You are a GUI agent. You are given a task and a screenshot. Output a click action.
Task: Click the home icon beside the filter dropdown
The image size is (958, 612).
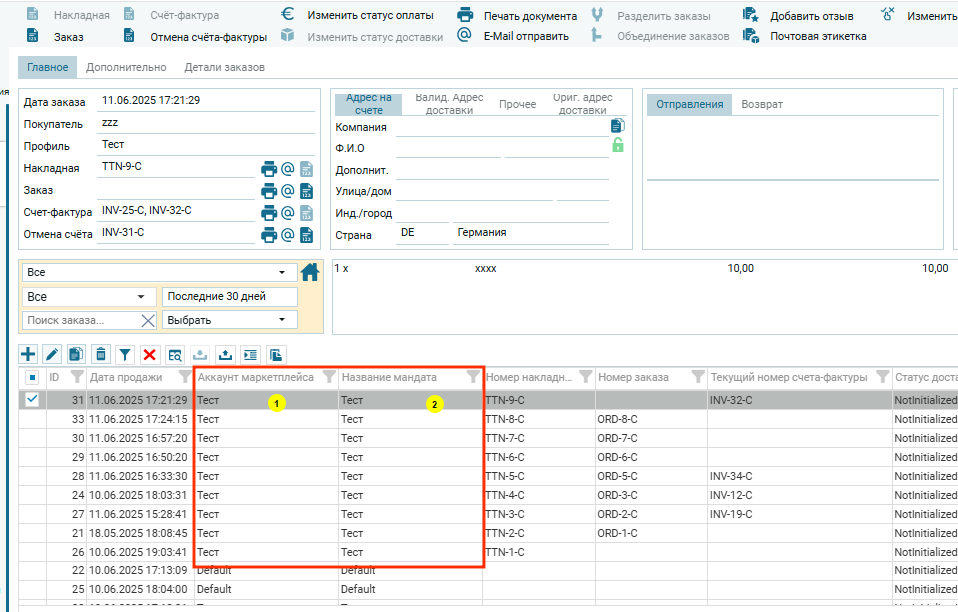310,272
